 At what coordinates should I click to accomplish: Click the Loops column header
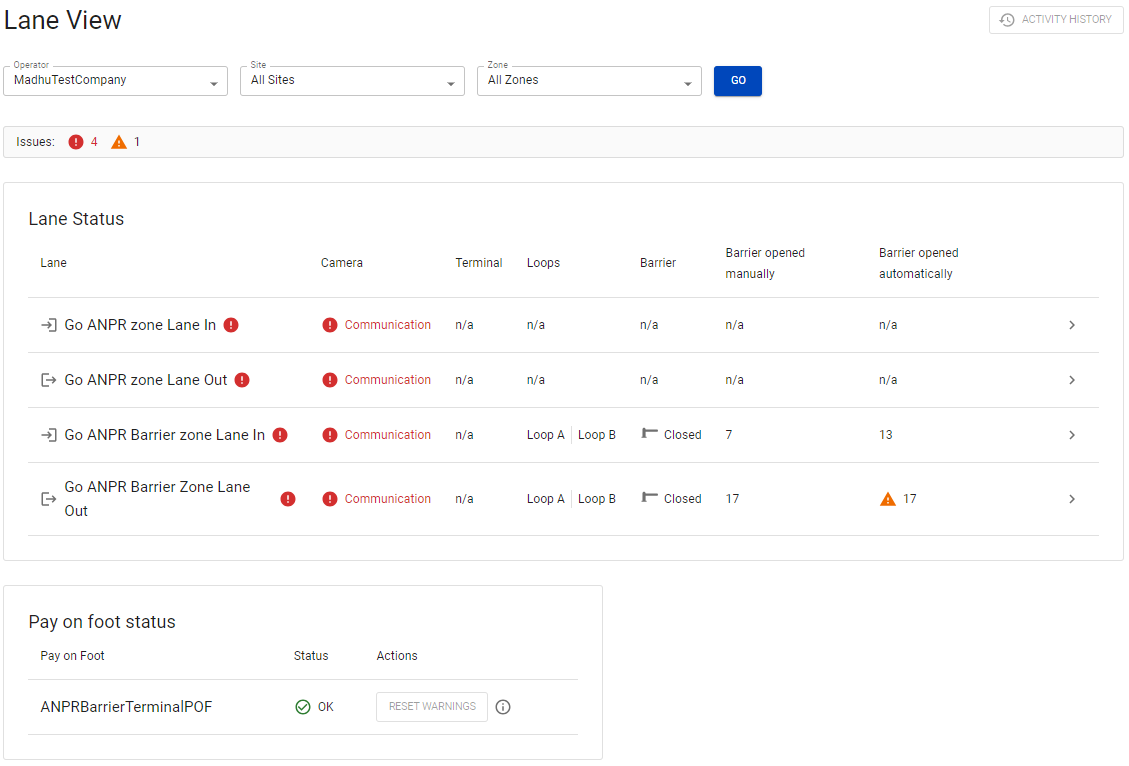543,263
